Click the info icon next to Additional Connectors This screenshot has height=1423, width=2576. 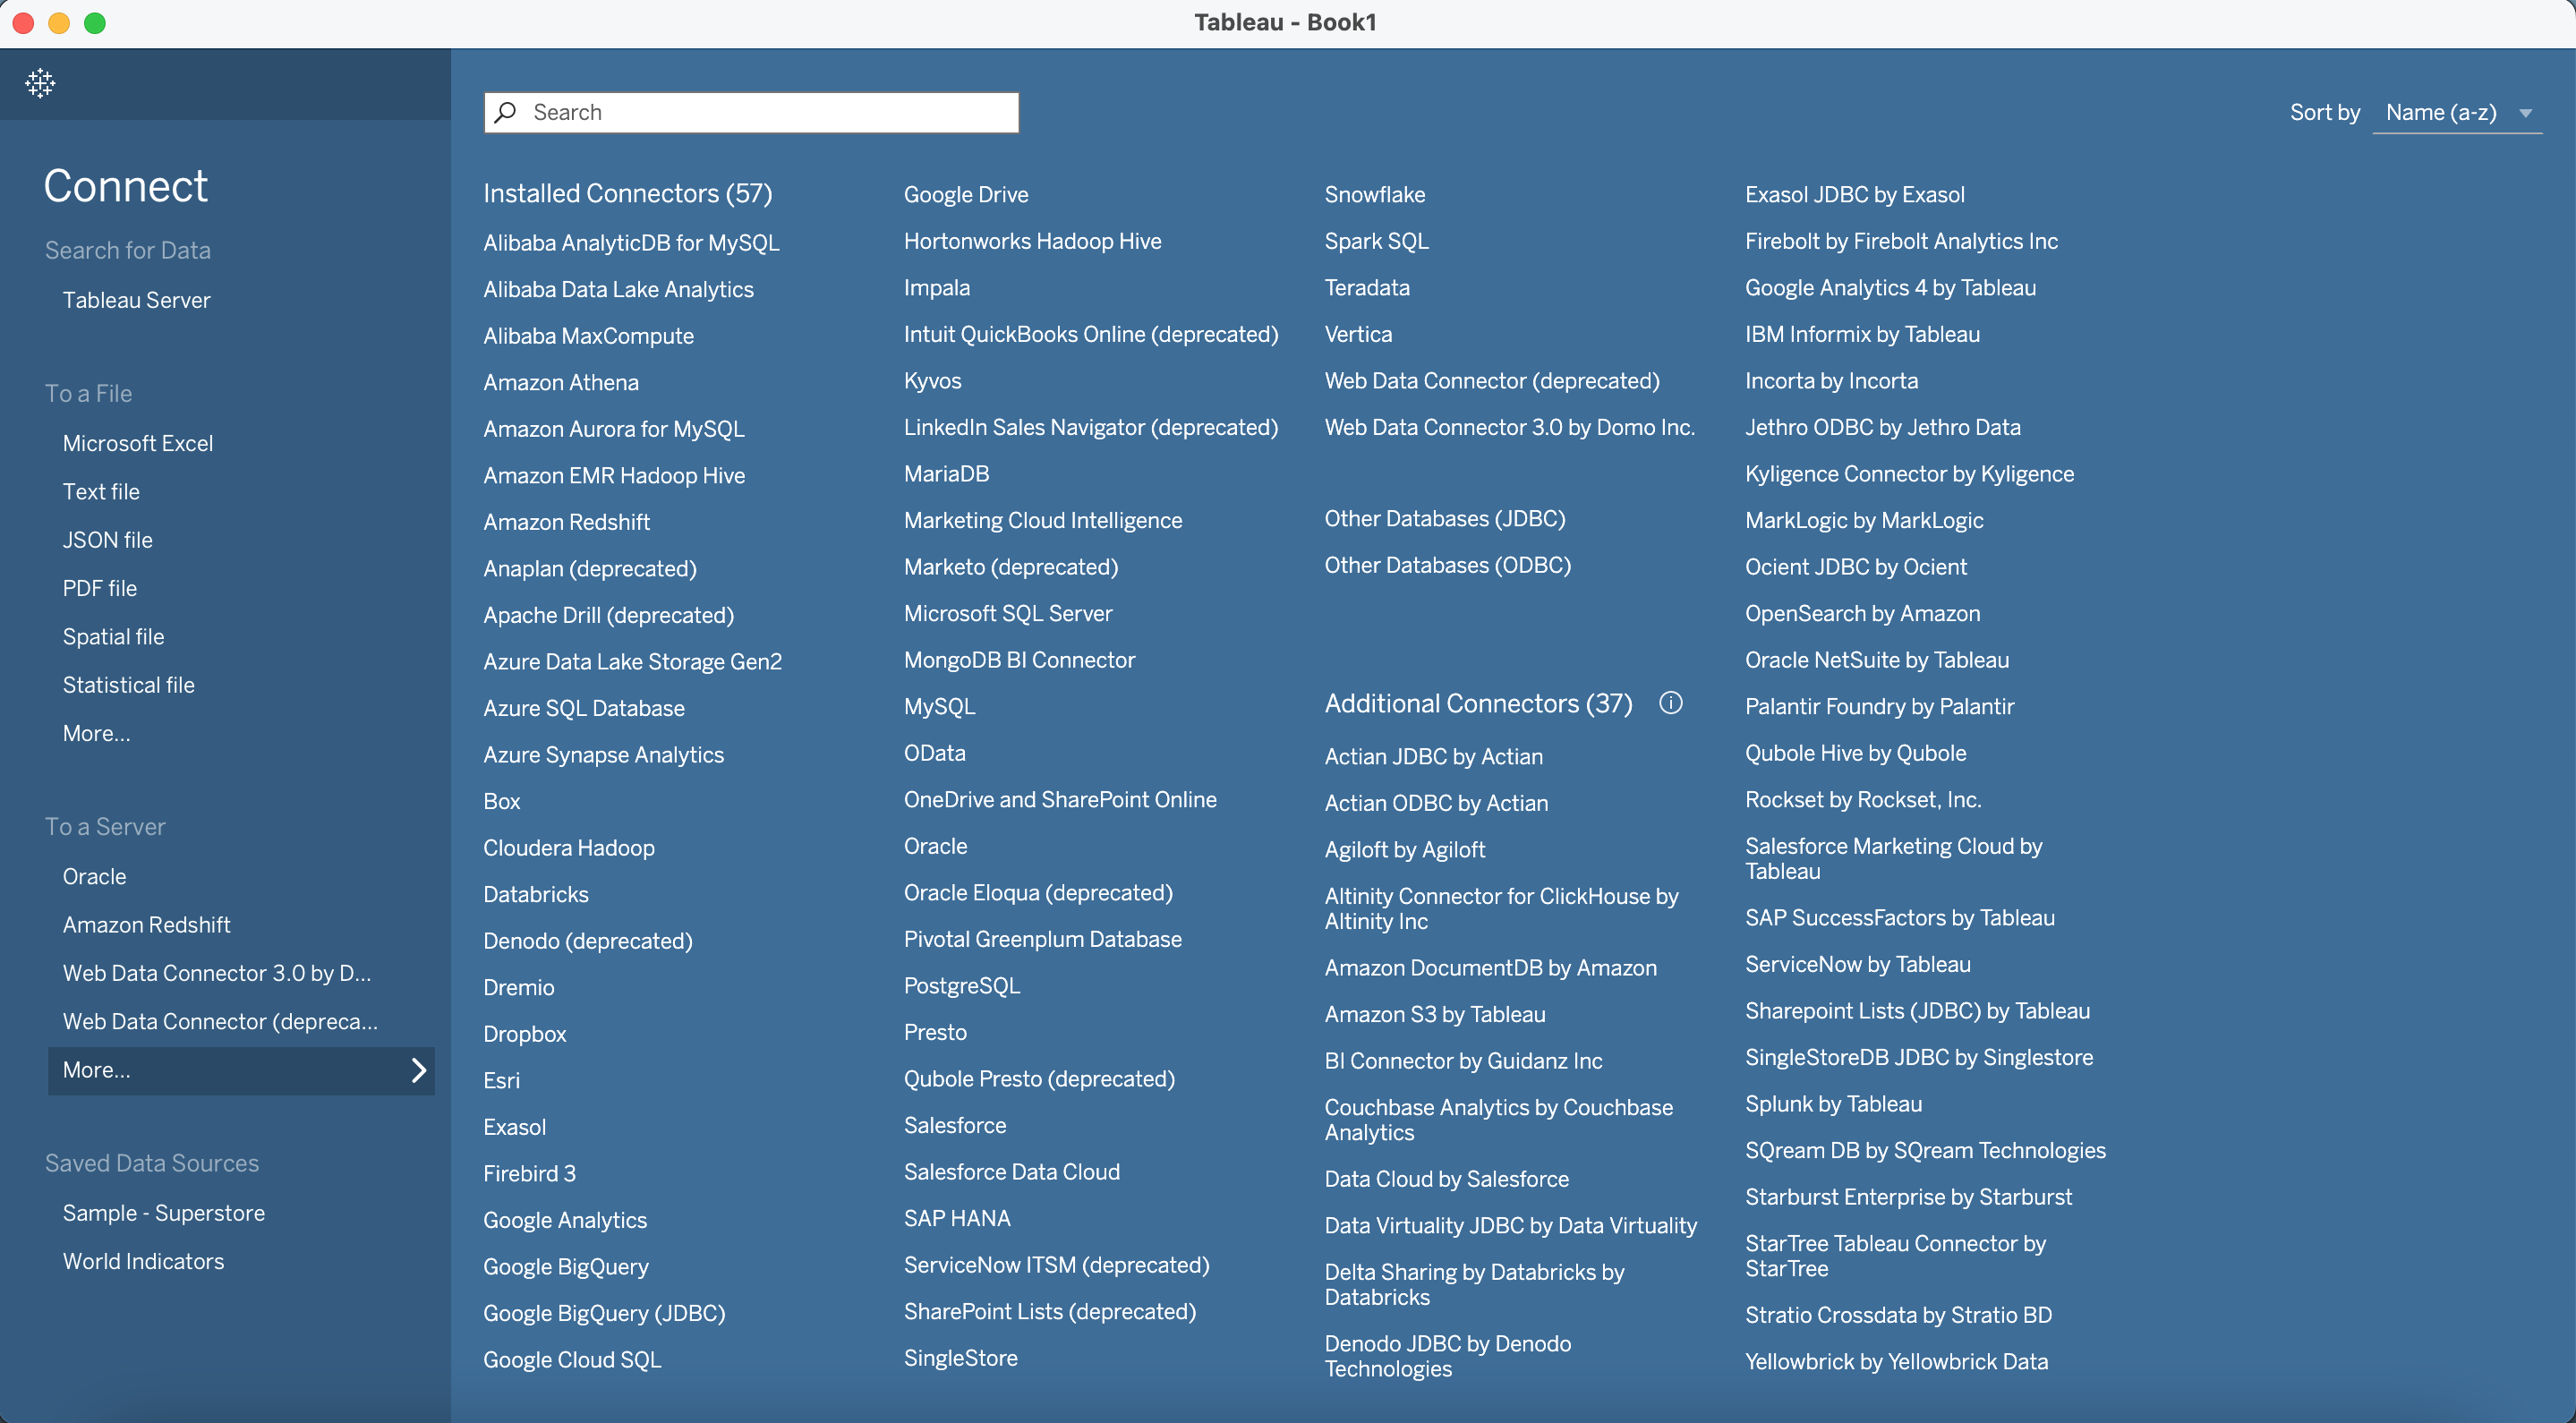tap(1671, 703)
